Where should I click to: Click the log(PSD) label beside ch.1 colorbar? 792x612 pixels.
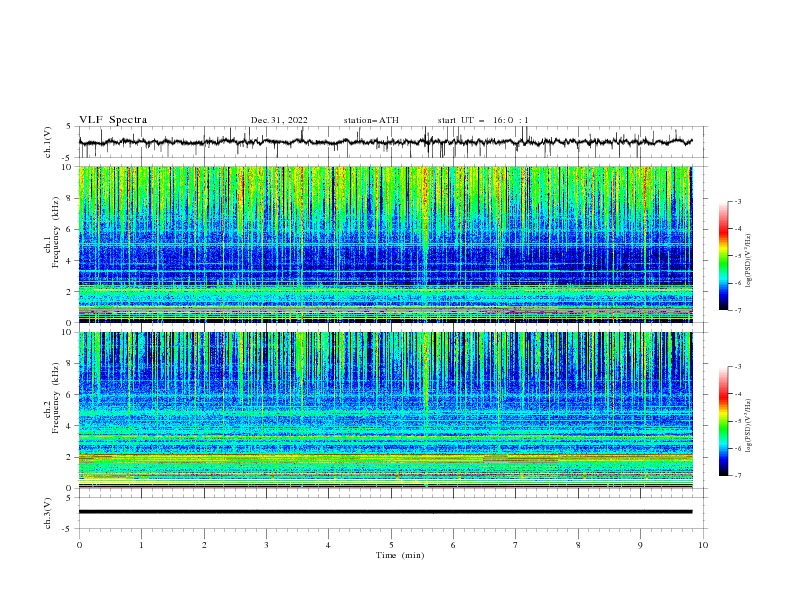coord(749,261)
